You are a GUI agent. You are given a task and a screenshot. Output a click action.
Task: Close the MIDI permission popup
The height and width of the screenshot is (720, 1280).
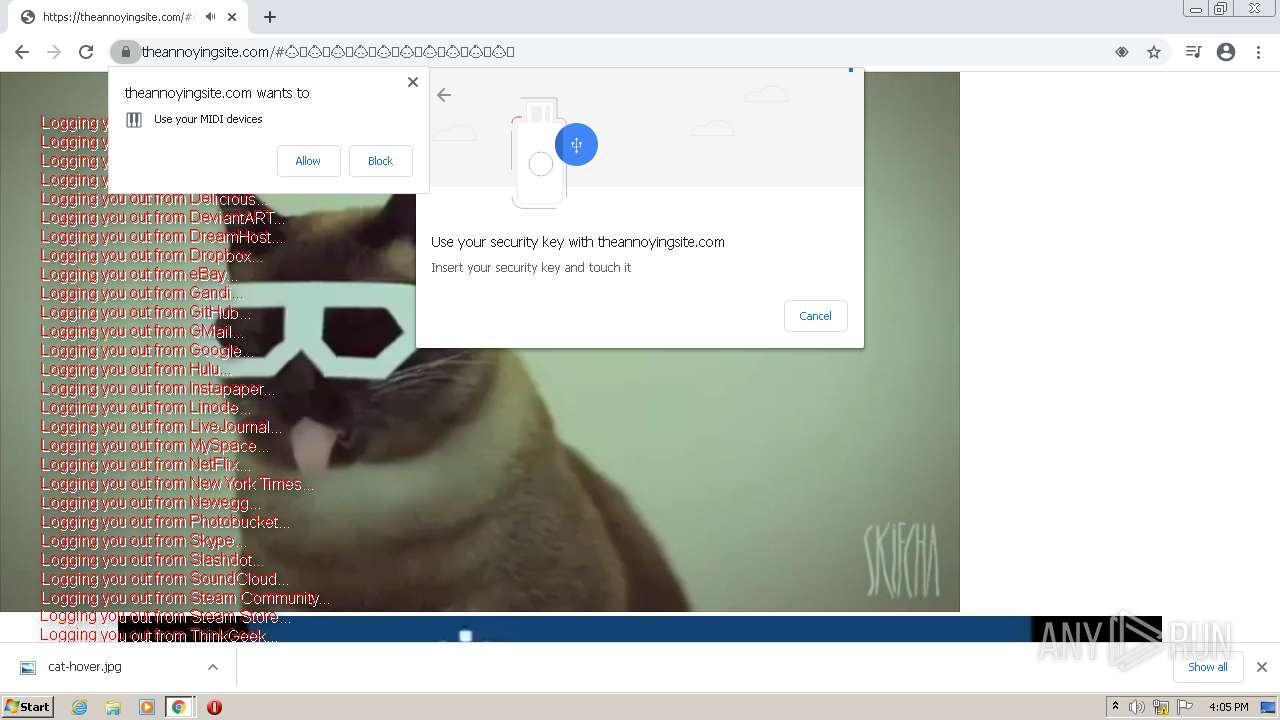point(413,82)
